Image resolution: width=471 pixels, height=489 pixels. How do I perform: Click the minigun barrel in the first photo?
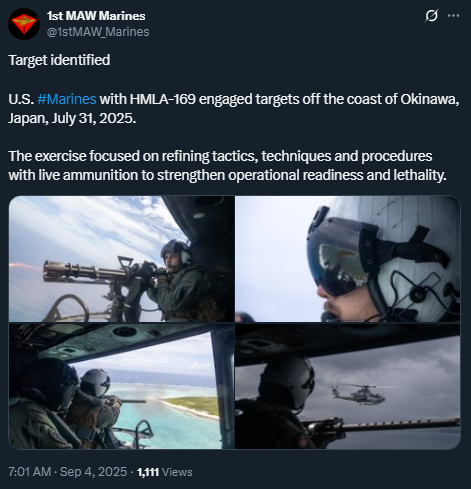tap(85, 272)
